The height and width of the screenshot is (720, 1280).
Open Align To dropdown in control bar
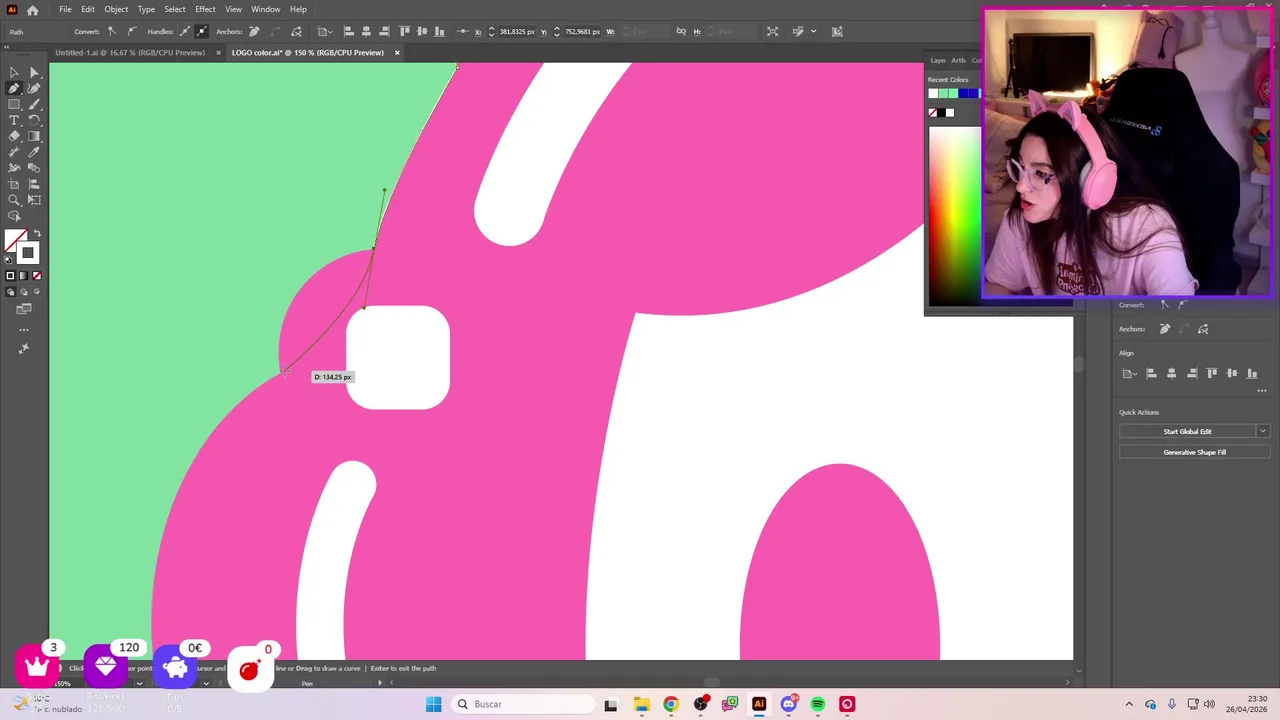point(324,31)
